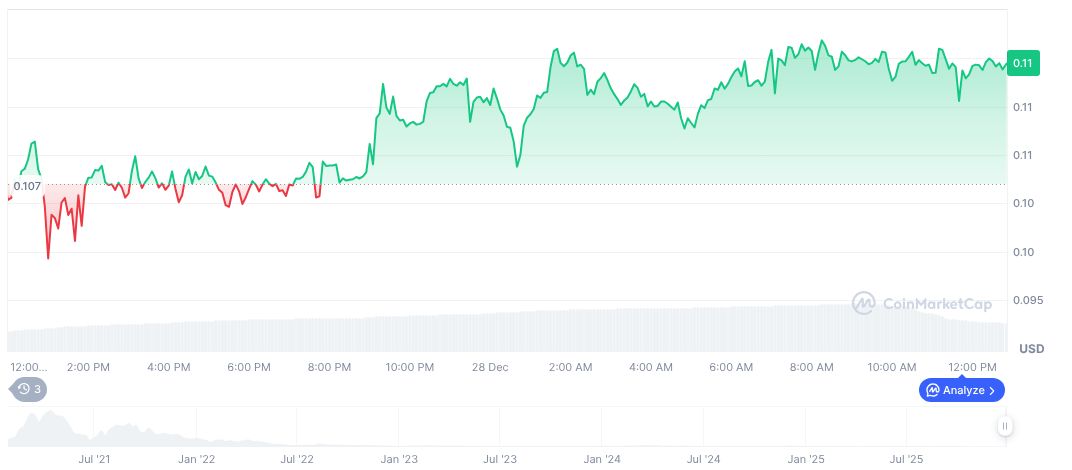Click the Analyze button
Viewport: 1072px width, 470px height.
coord(961,390)
